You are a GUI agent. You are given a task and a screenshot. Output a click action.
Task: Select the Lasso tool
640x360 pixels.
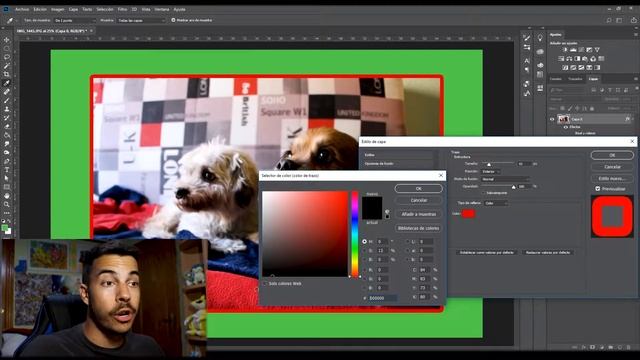(7, 57)
